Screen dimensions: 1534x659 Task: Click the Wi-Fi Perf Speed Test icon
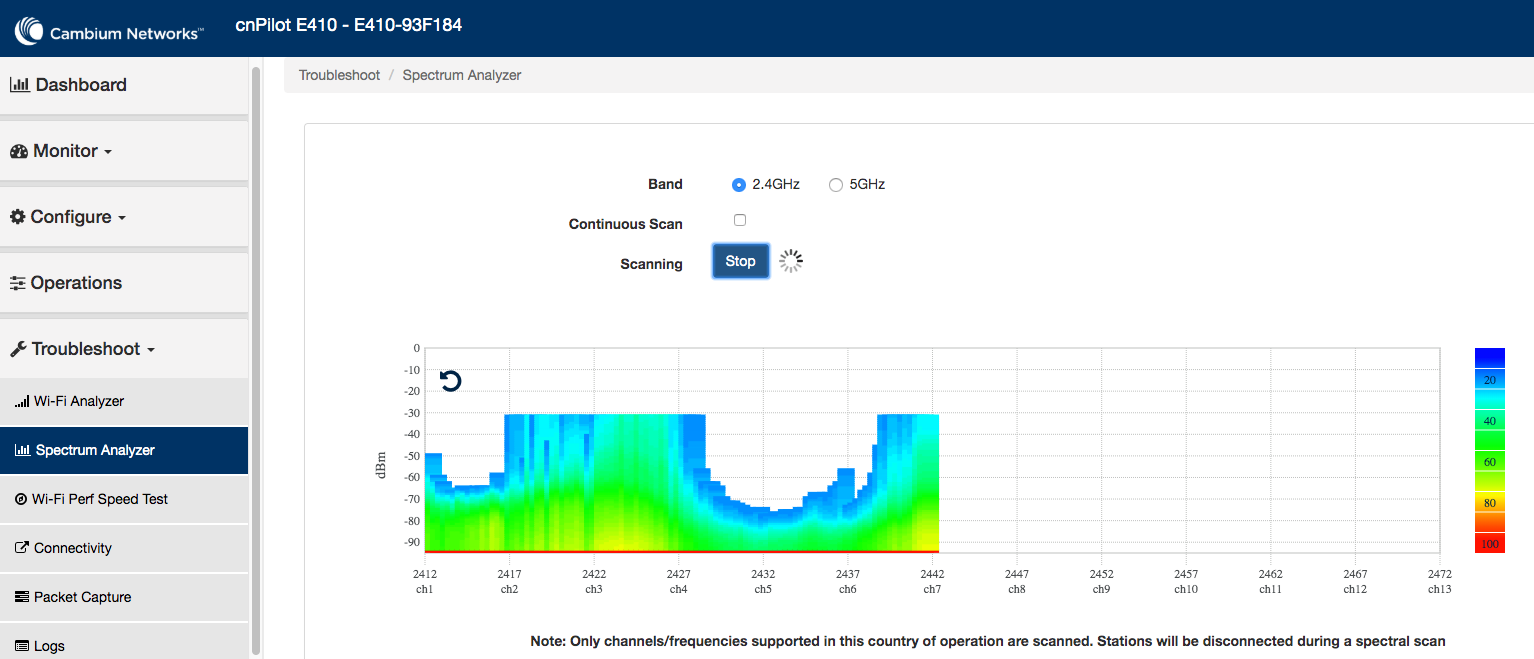[21, 499]
